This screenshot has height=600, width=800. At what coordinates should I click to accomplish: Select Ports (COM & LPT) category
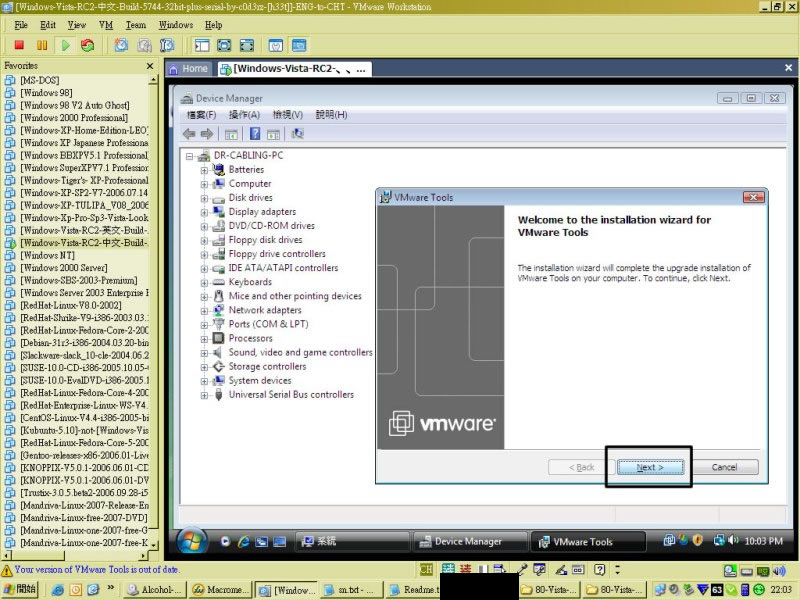pyautogui.click(x=268, y=324)
